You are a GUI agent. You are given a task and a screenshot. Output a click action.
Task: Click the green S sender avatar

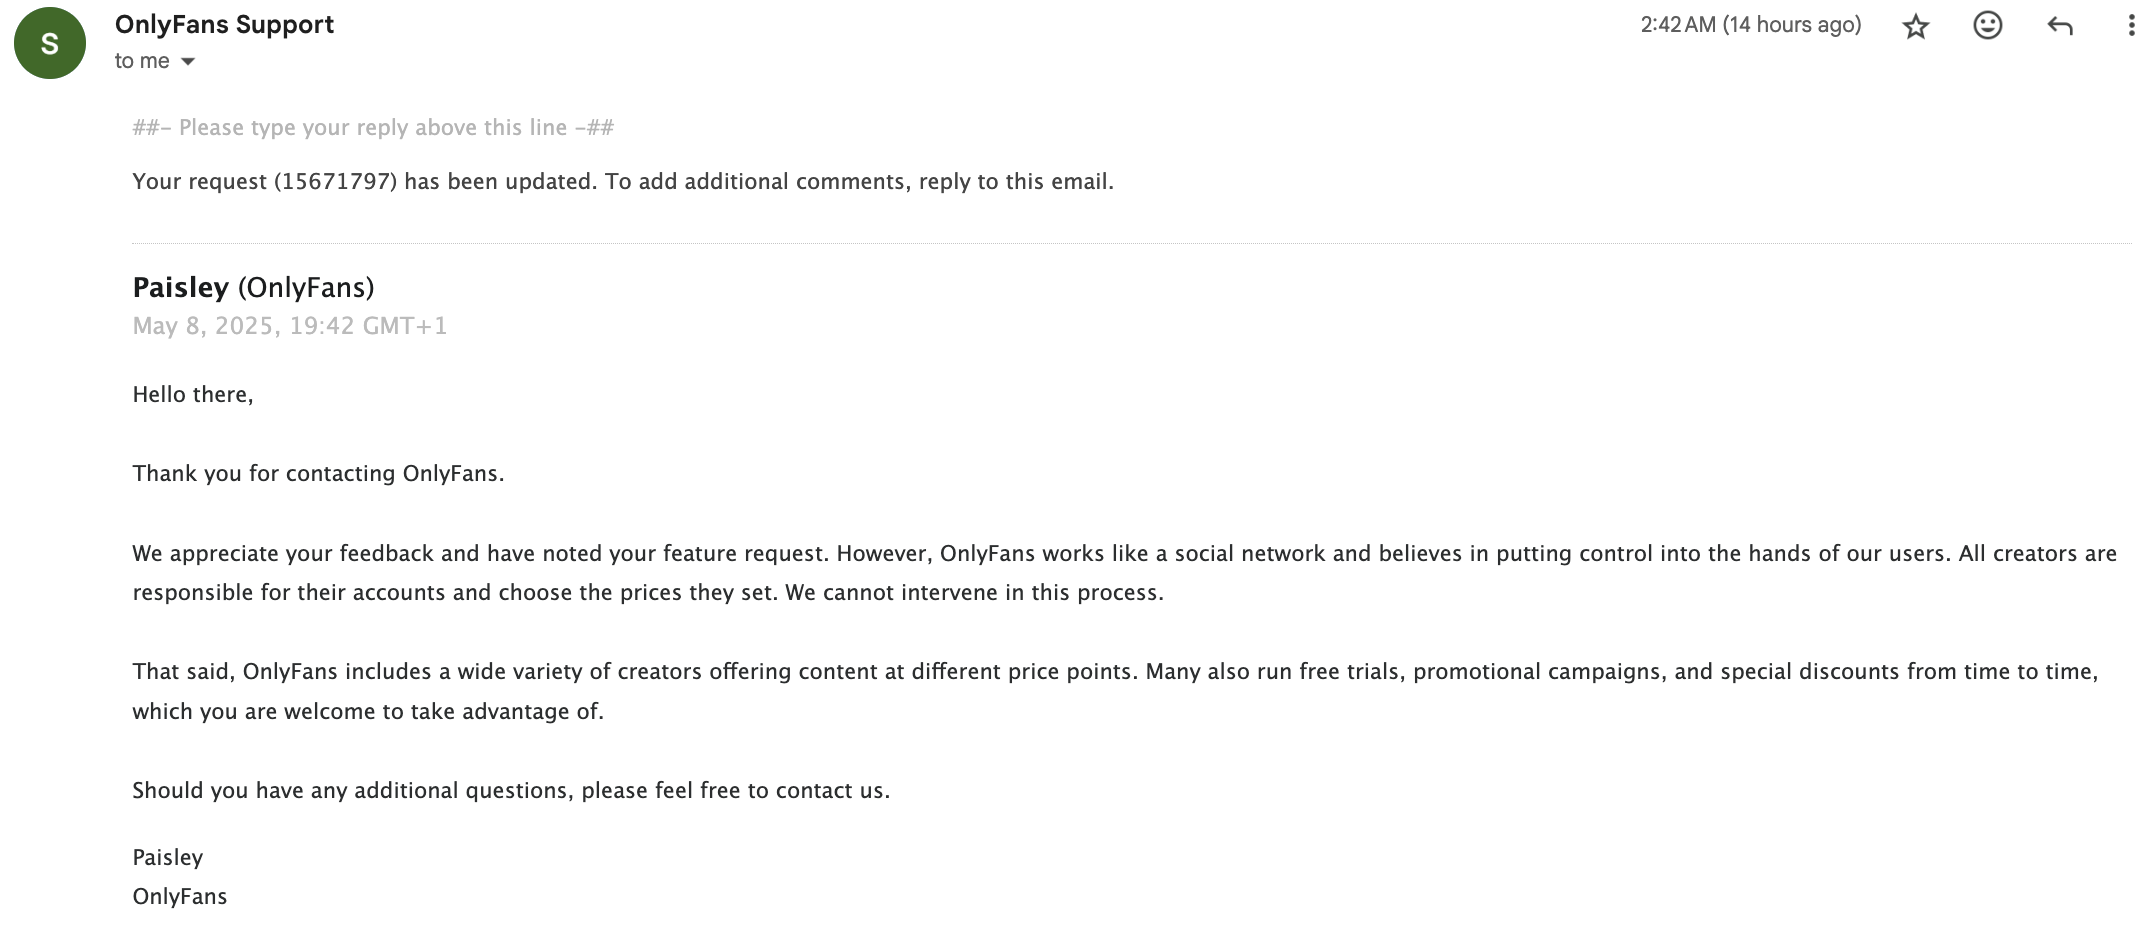pos(50,43)
